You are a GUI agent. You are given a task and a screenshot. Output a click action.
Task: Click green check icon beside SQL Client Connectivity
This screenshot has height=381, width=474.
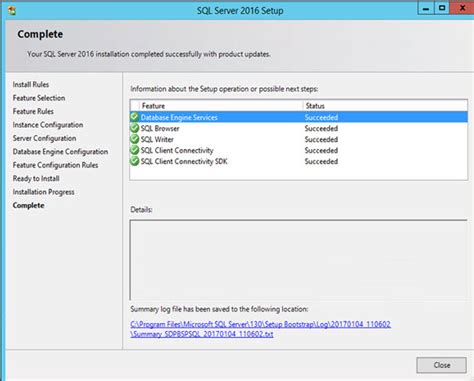[x=134, y=150]
